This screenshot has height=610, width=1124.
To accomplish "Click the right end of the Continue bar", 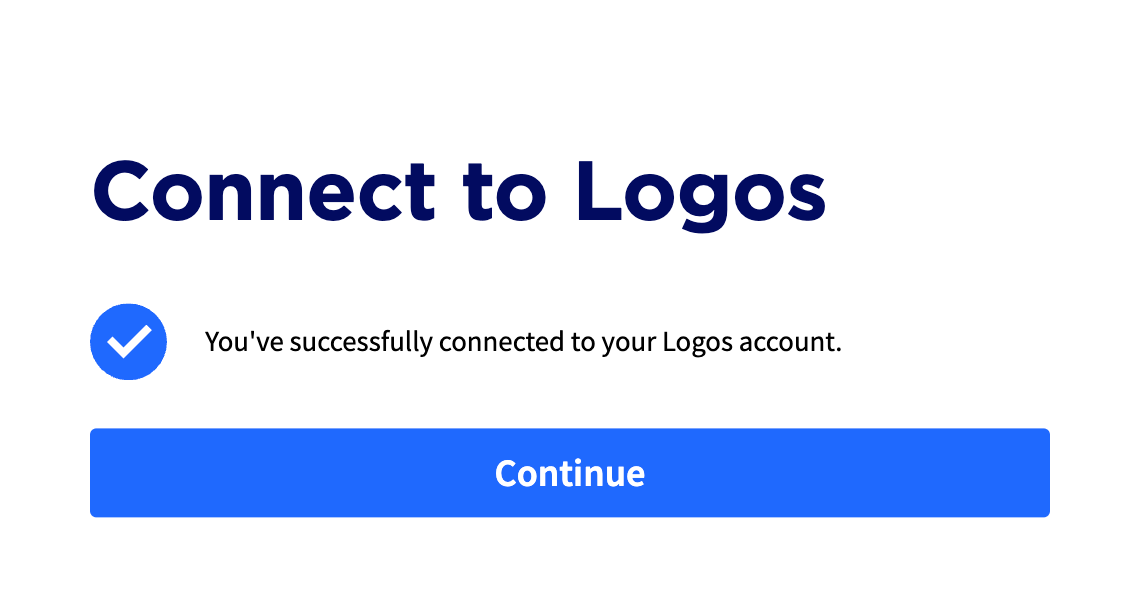I will [x=1025, y=472].
